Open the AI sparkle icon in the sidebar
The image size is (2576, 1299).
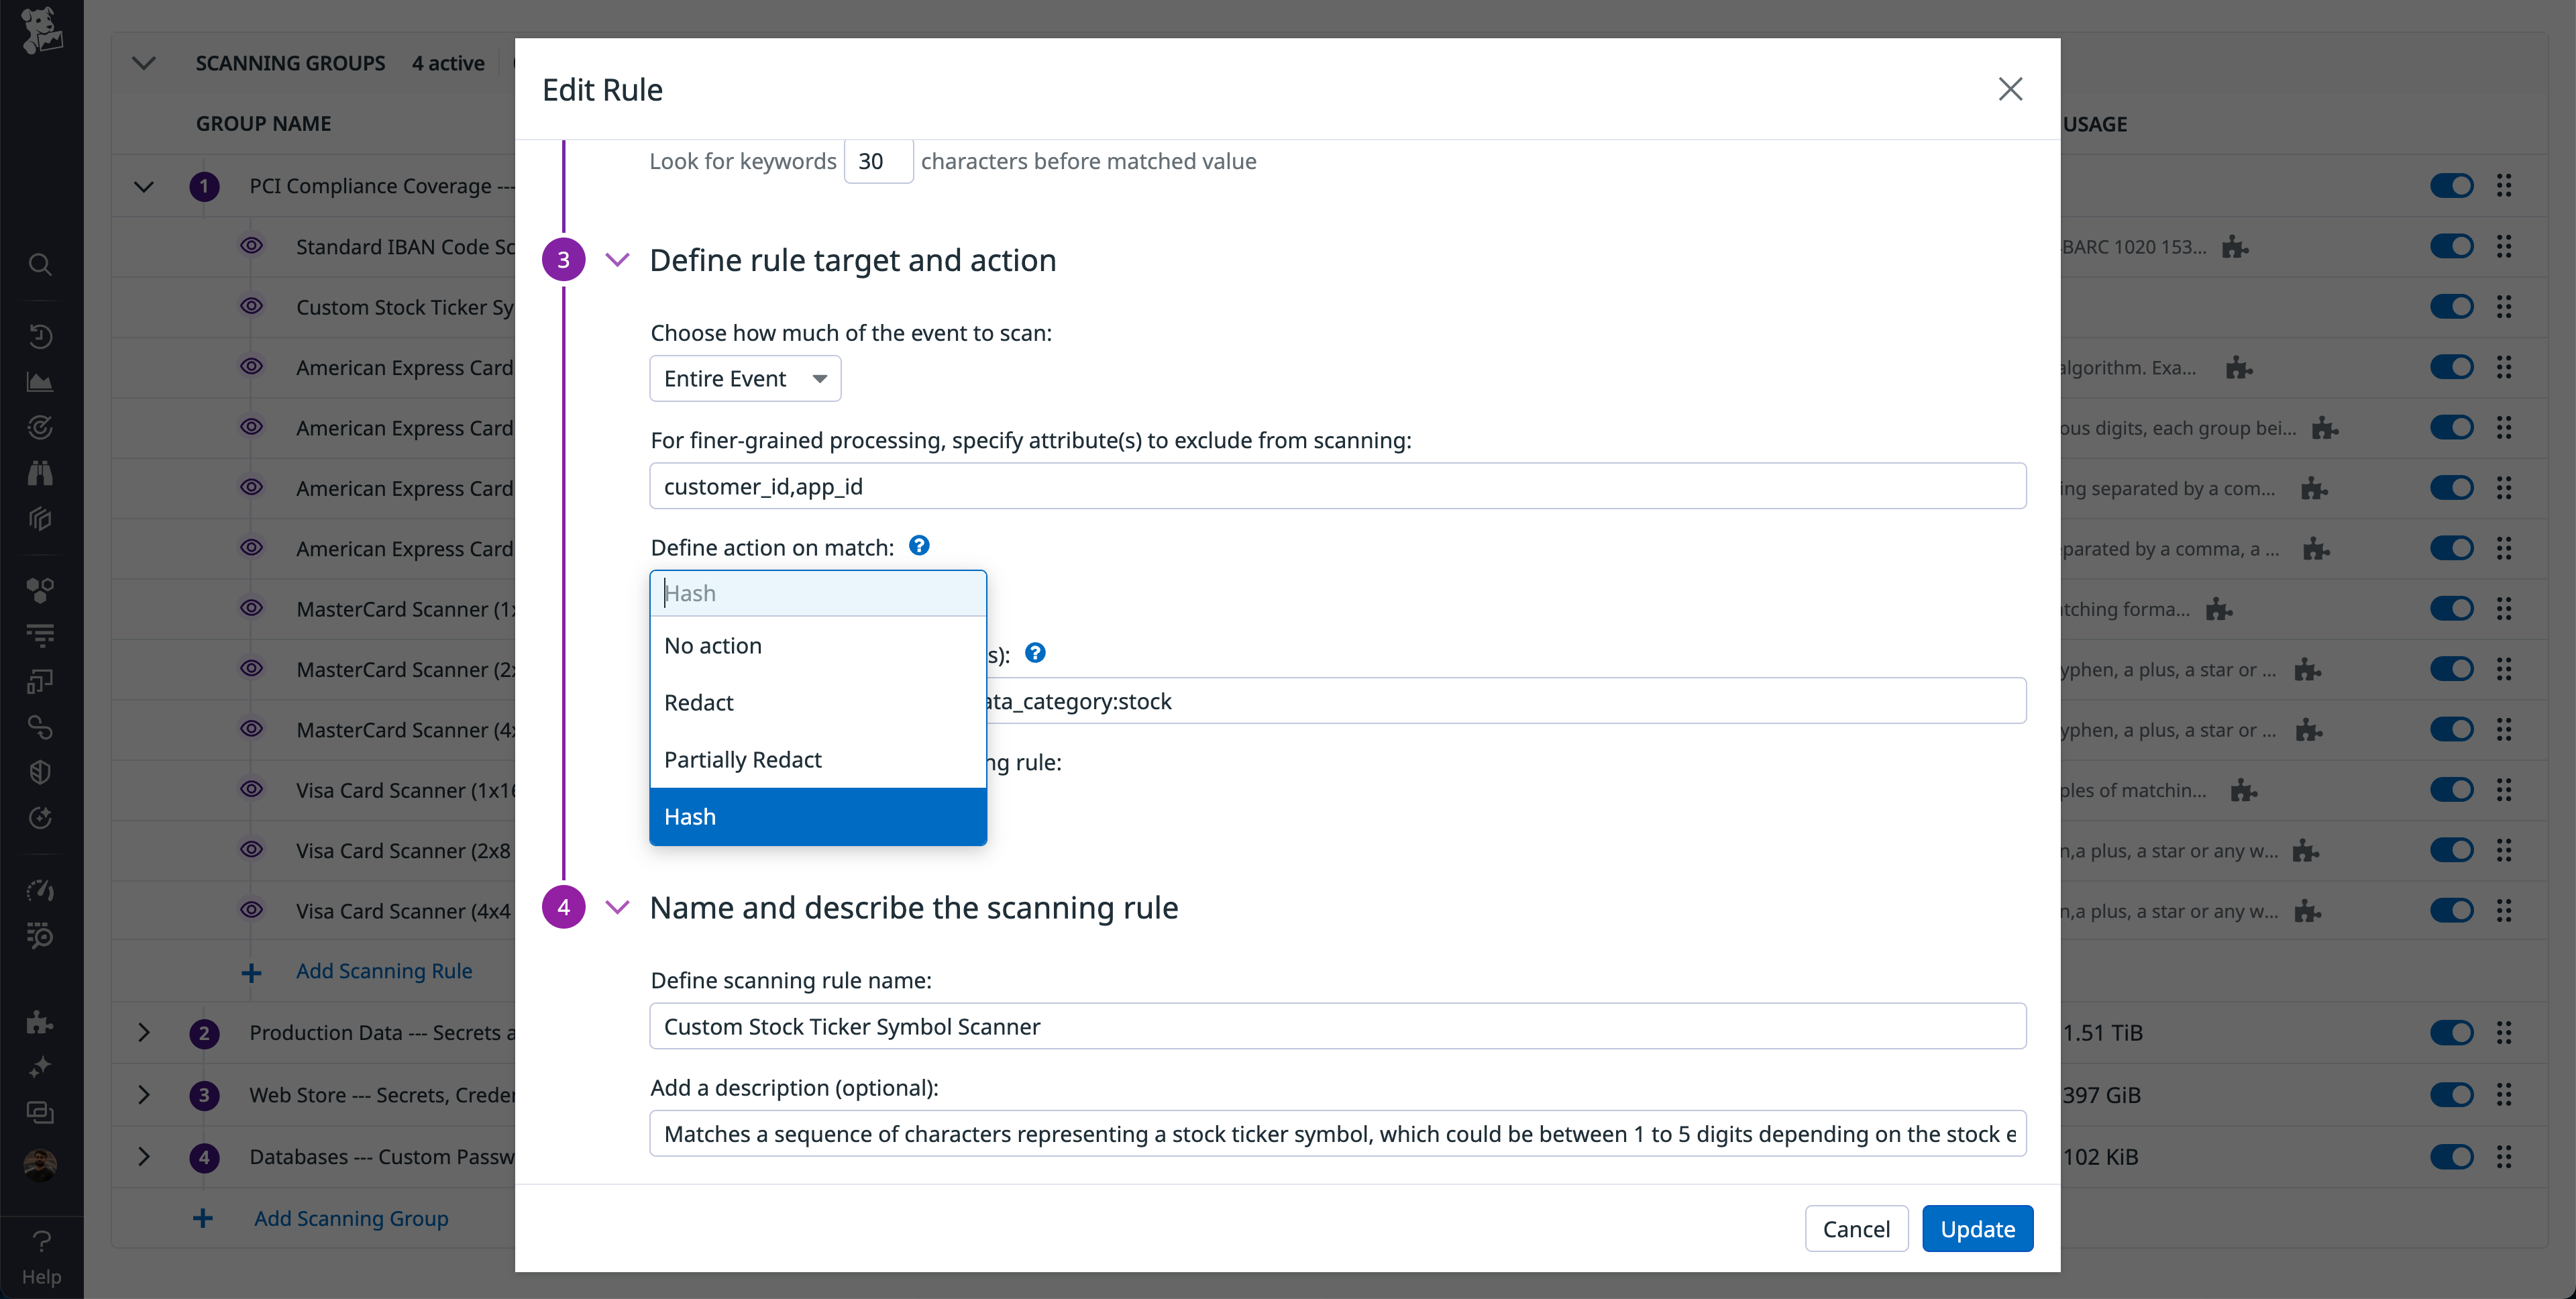tap(40, 1066)
